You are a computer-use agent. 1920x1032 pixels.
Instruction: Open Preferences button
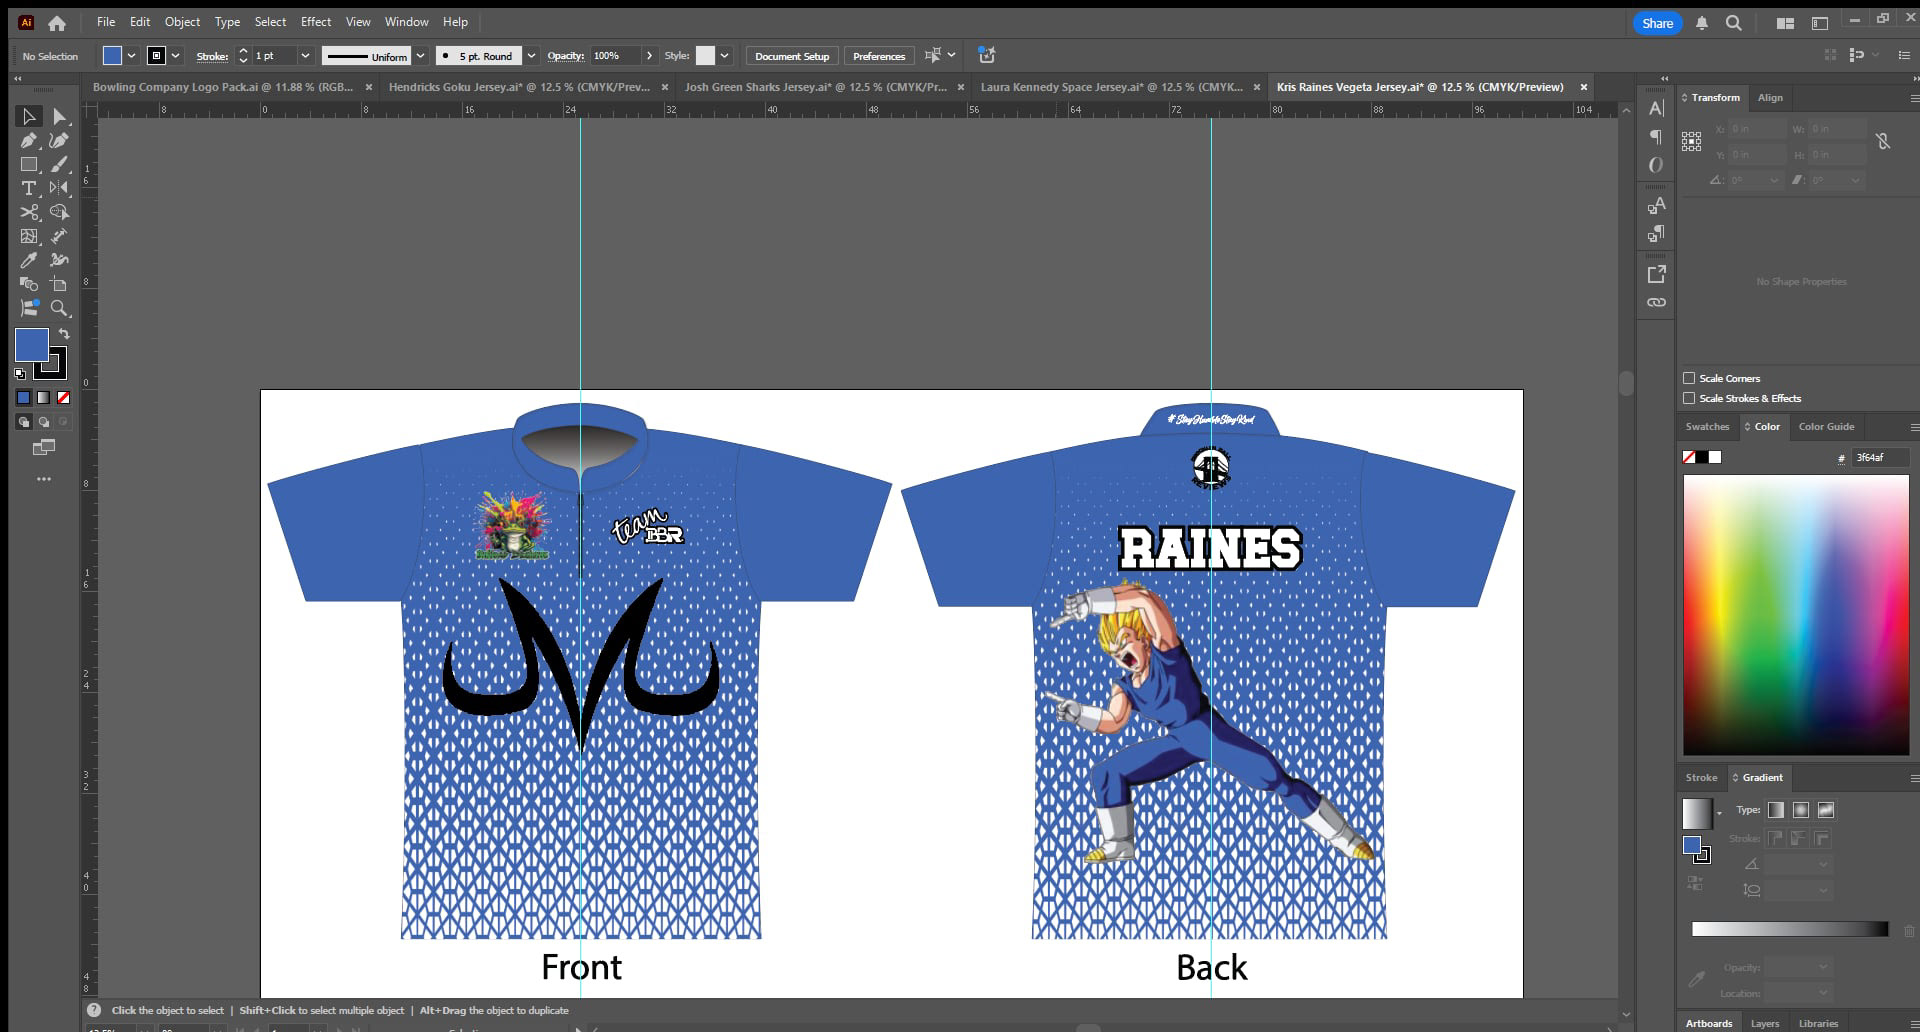(x=879, y=56)
